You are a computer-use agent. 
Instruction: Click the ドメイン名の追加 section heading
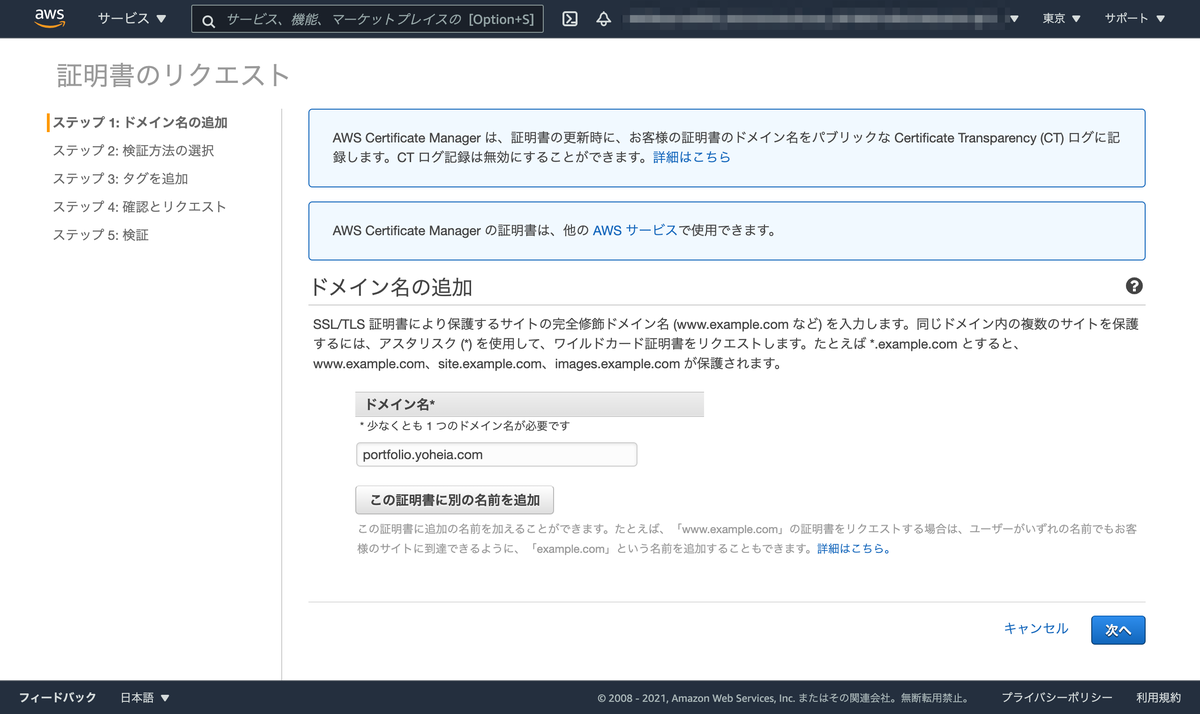pos(391,287)
